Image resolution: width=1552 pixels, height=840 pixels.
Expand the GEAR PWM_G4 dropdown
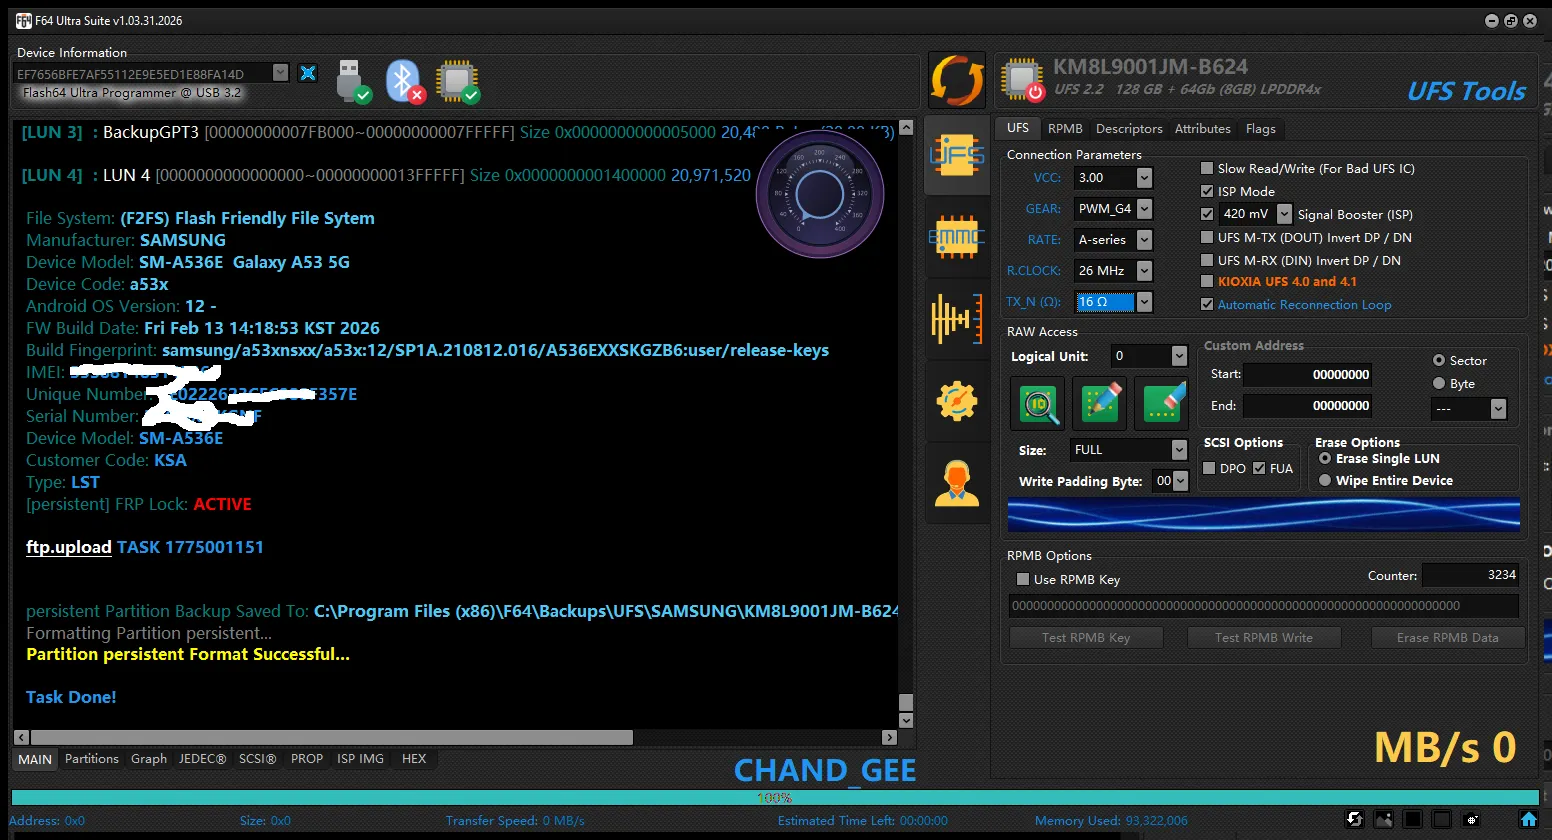1144,209
